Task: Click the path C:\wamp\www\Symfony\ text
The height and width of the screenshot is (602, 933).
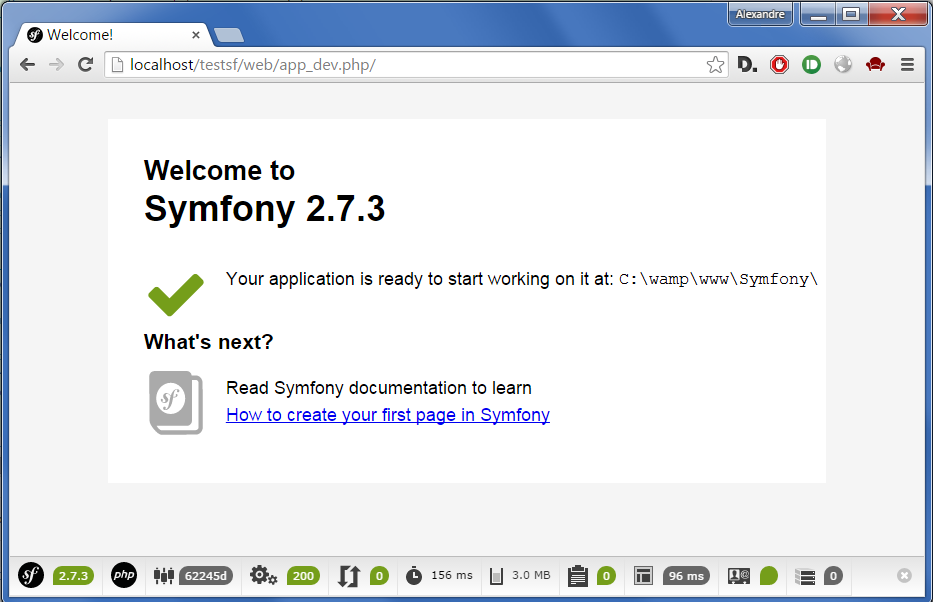Action: pos(718,279)
